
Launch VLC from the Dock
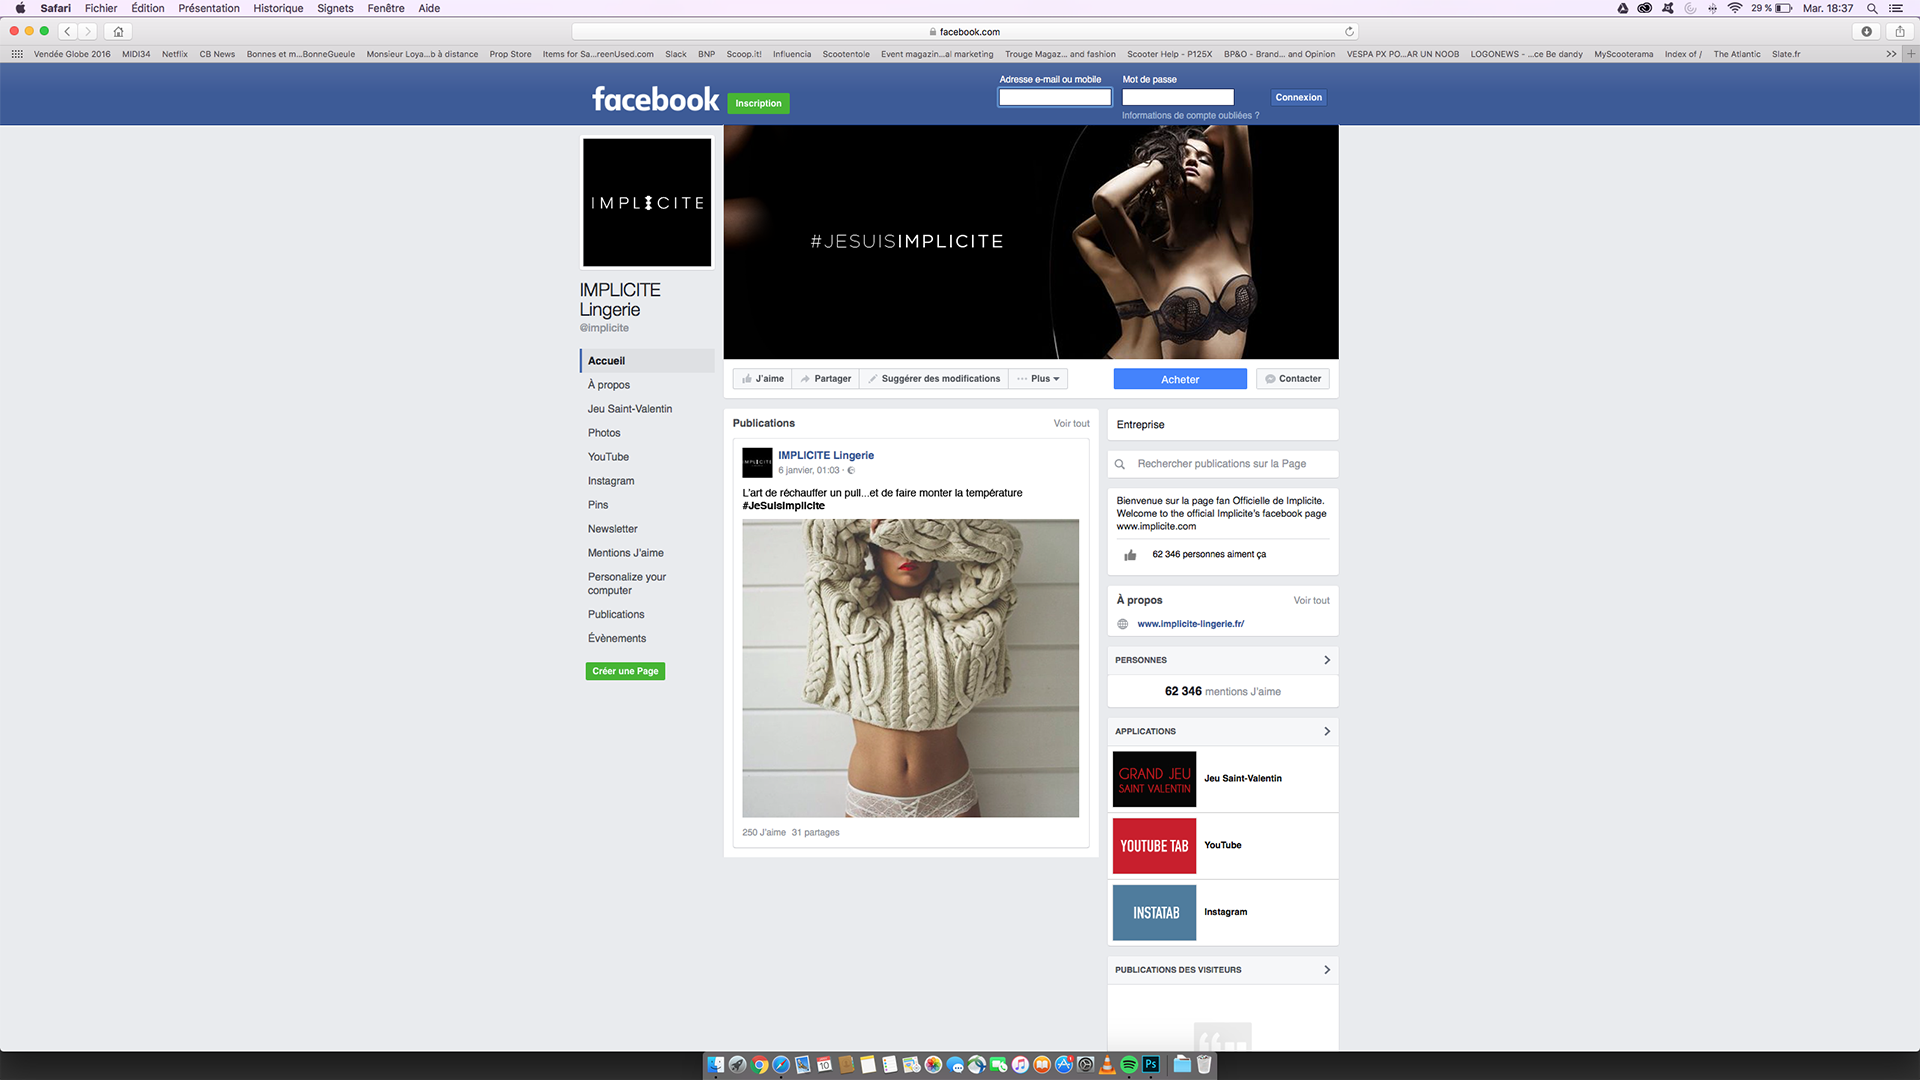pyautogui.click(x=1107, y=1064)
